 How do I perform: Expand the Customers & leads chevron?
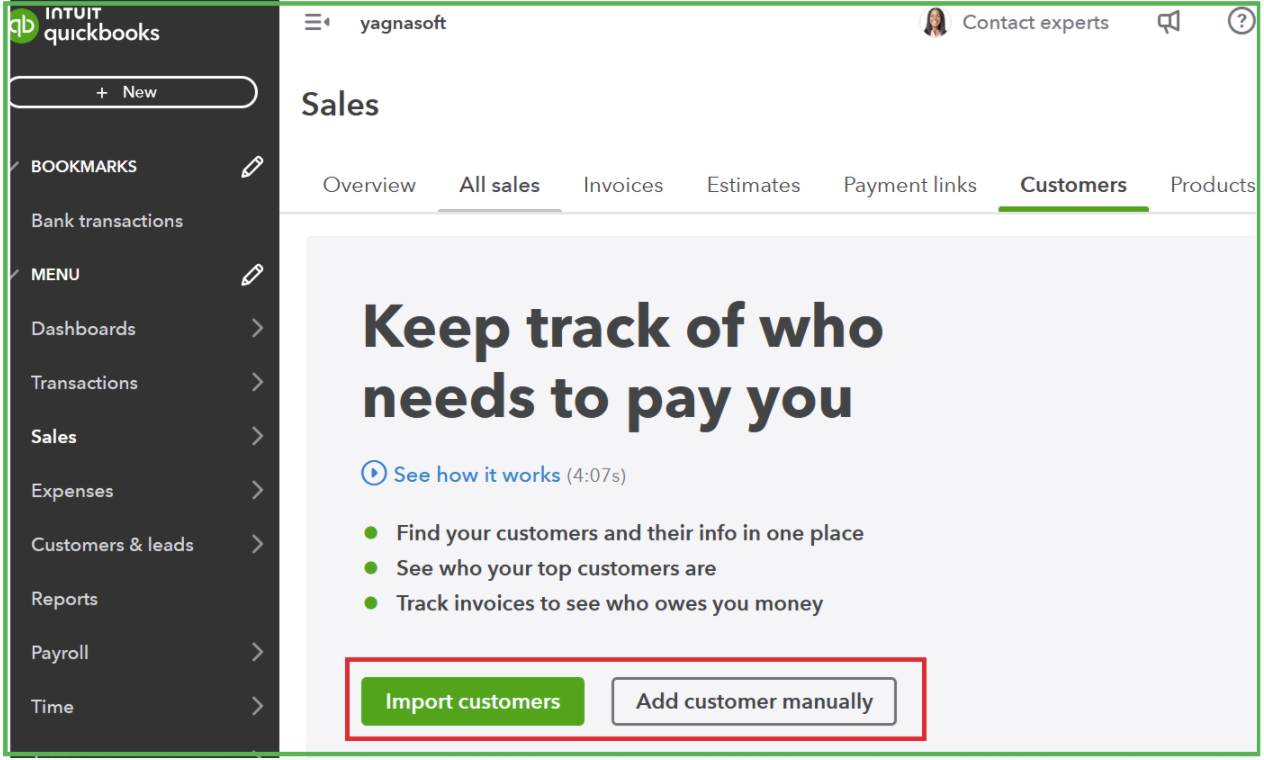point(257,544)
